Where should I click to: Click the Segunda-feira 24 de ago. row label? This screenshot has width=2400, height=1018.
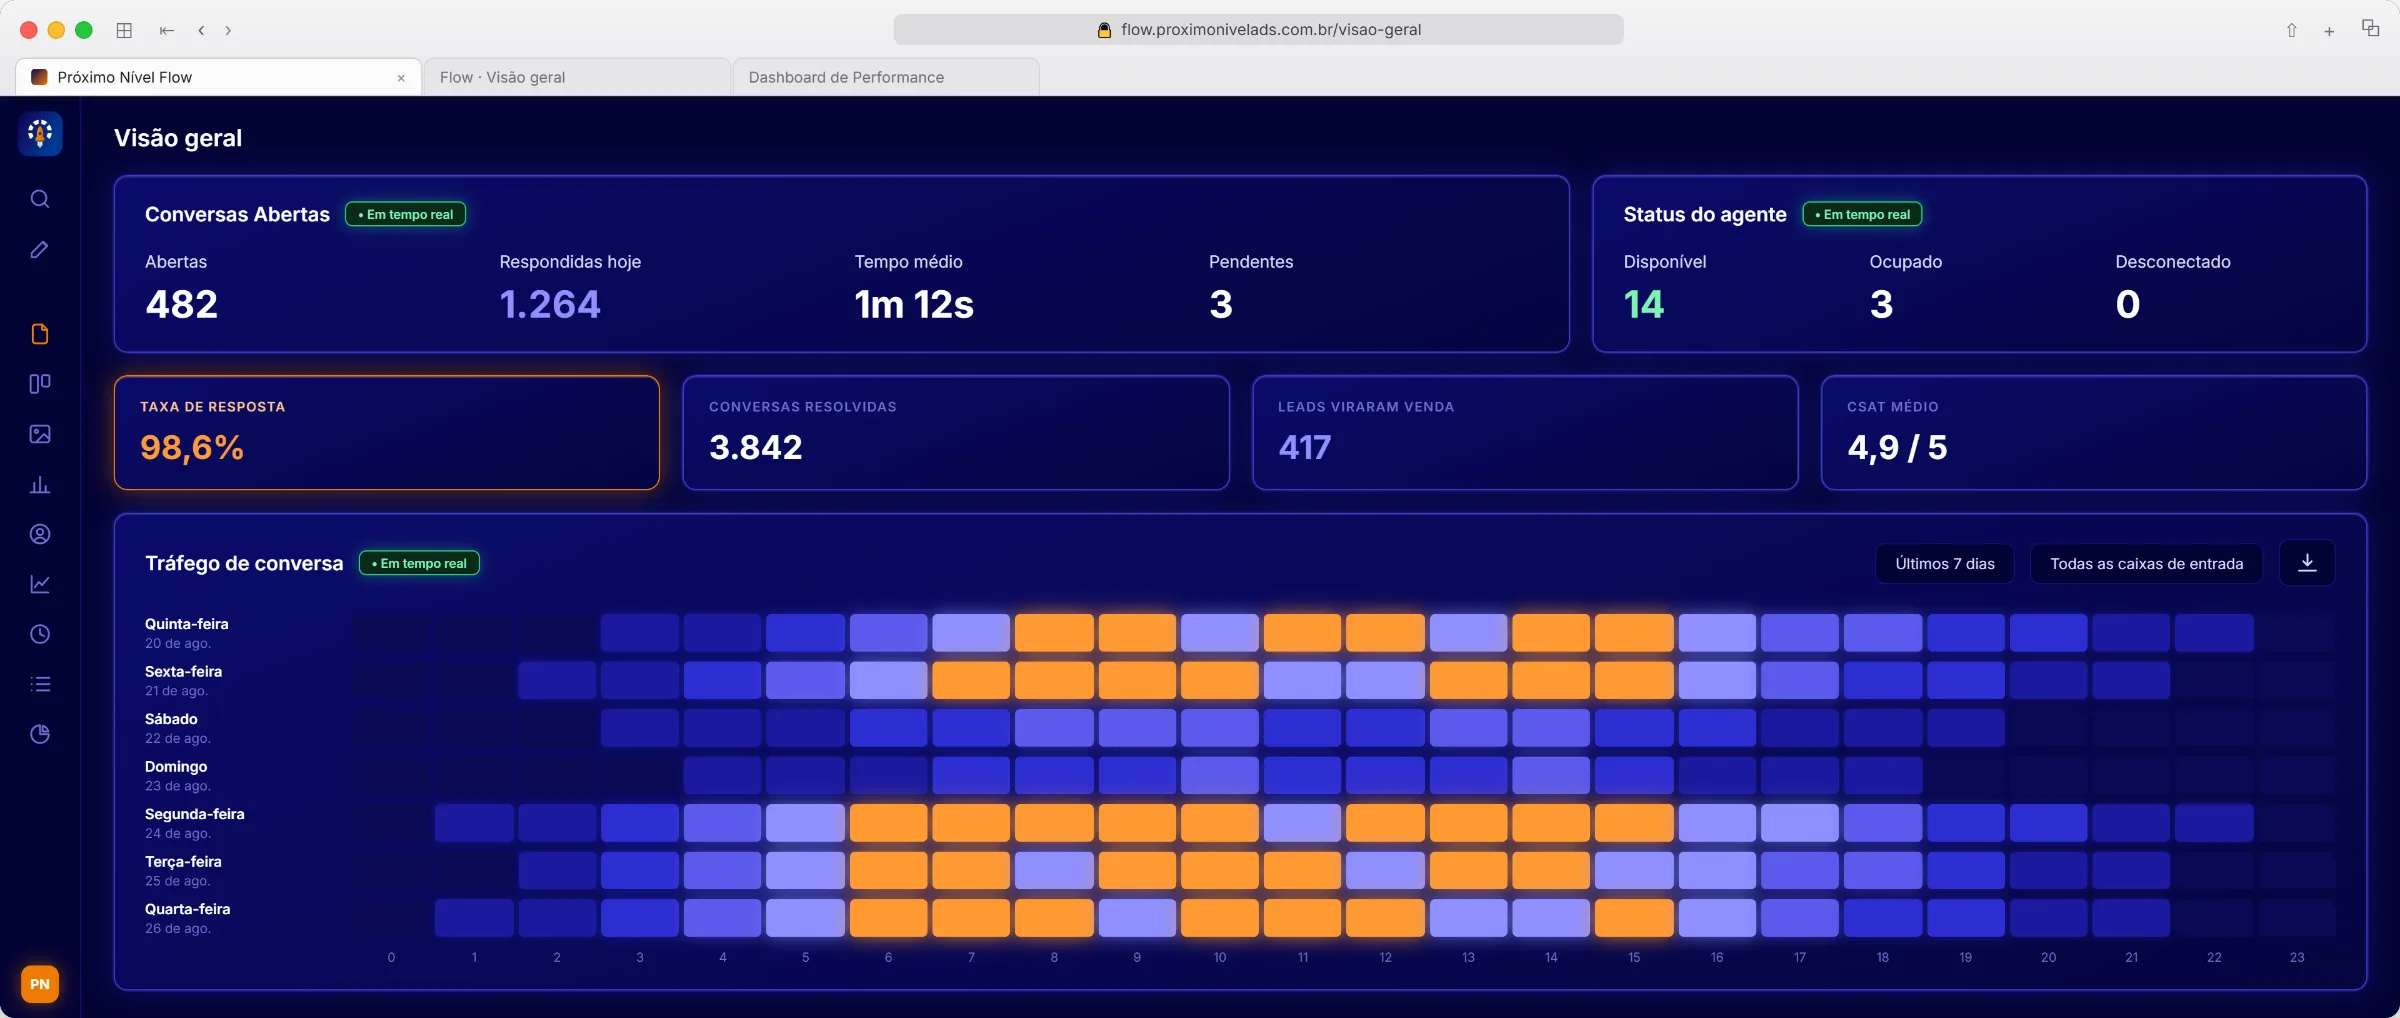coord(195,823)
